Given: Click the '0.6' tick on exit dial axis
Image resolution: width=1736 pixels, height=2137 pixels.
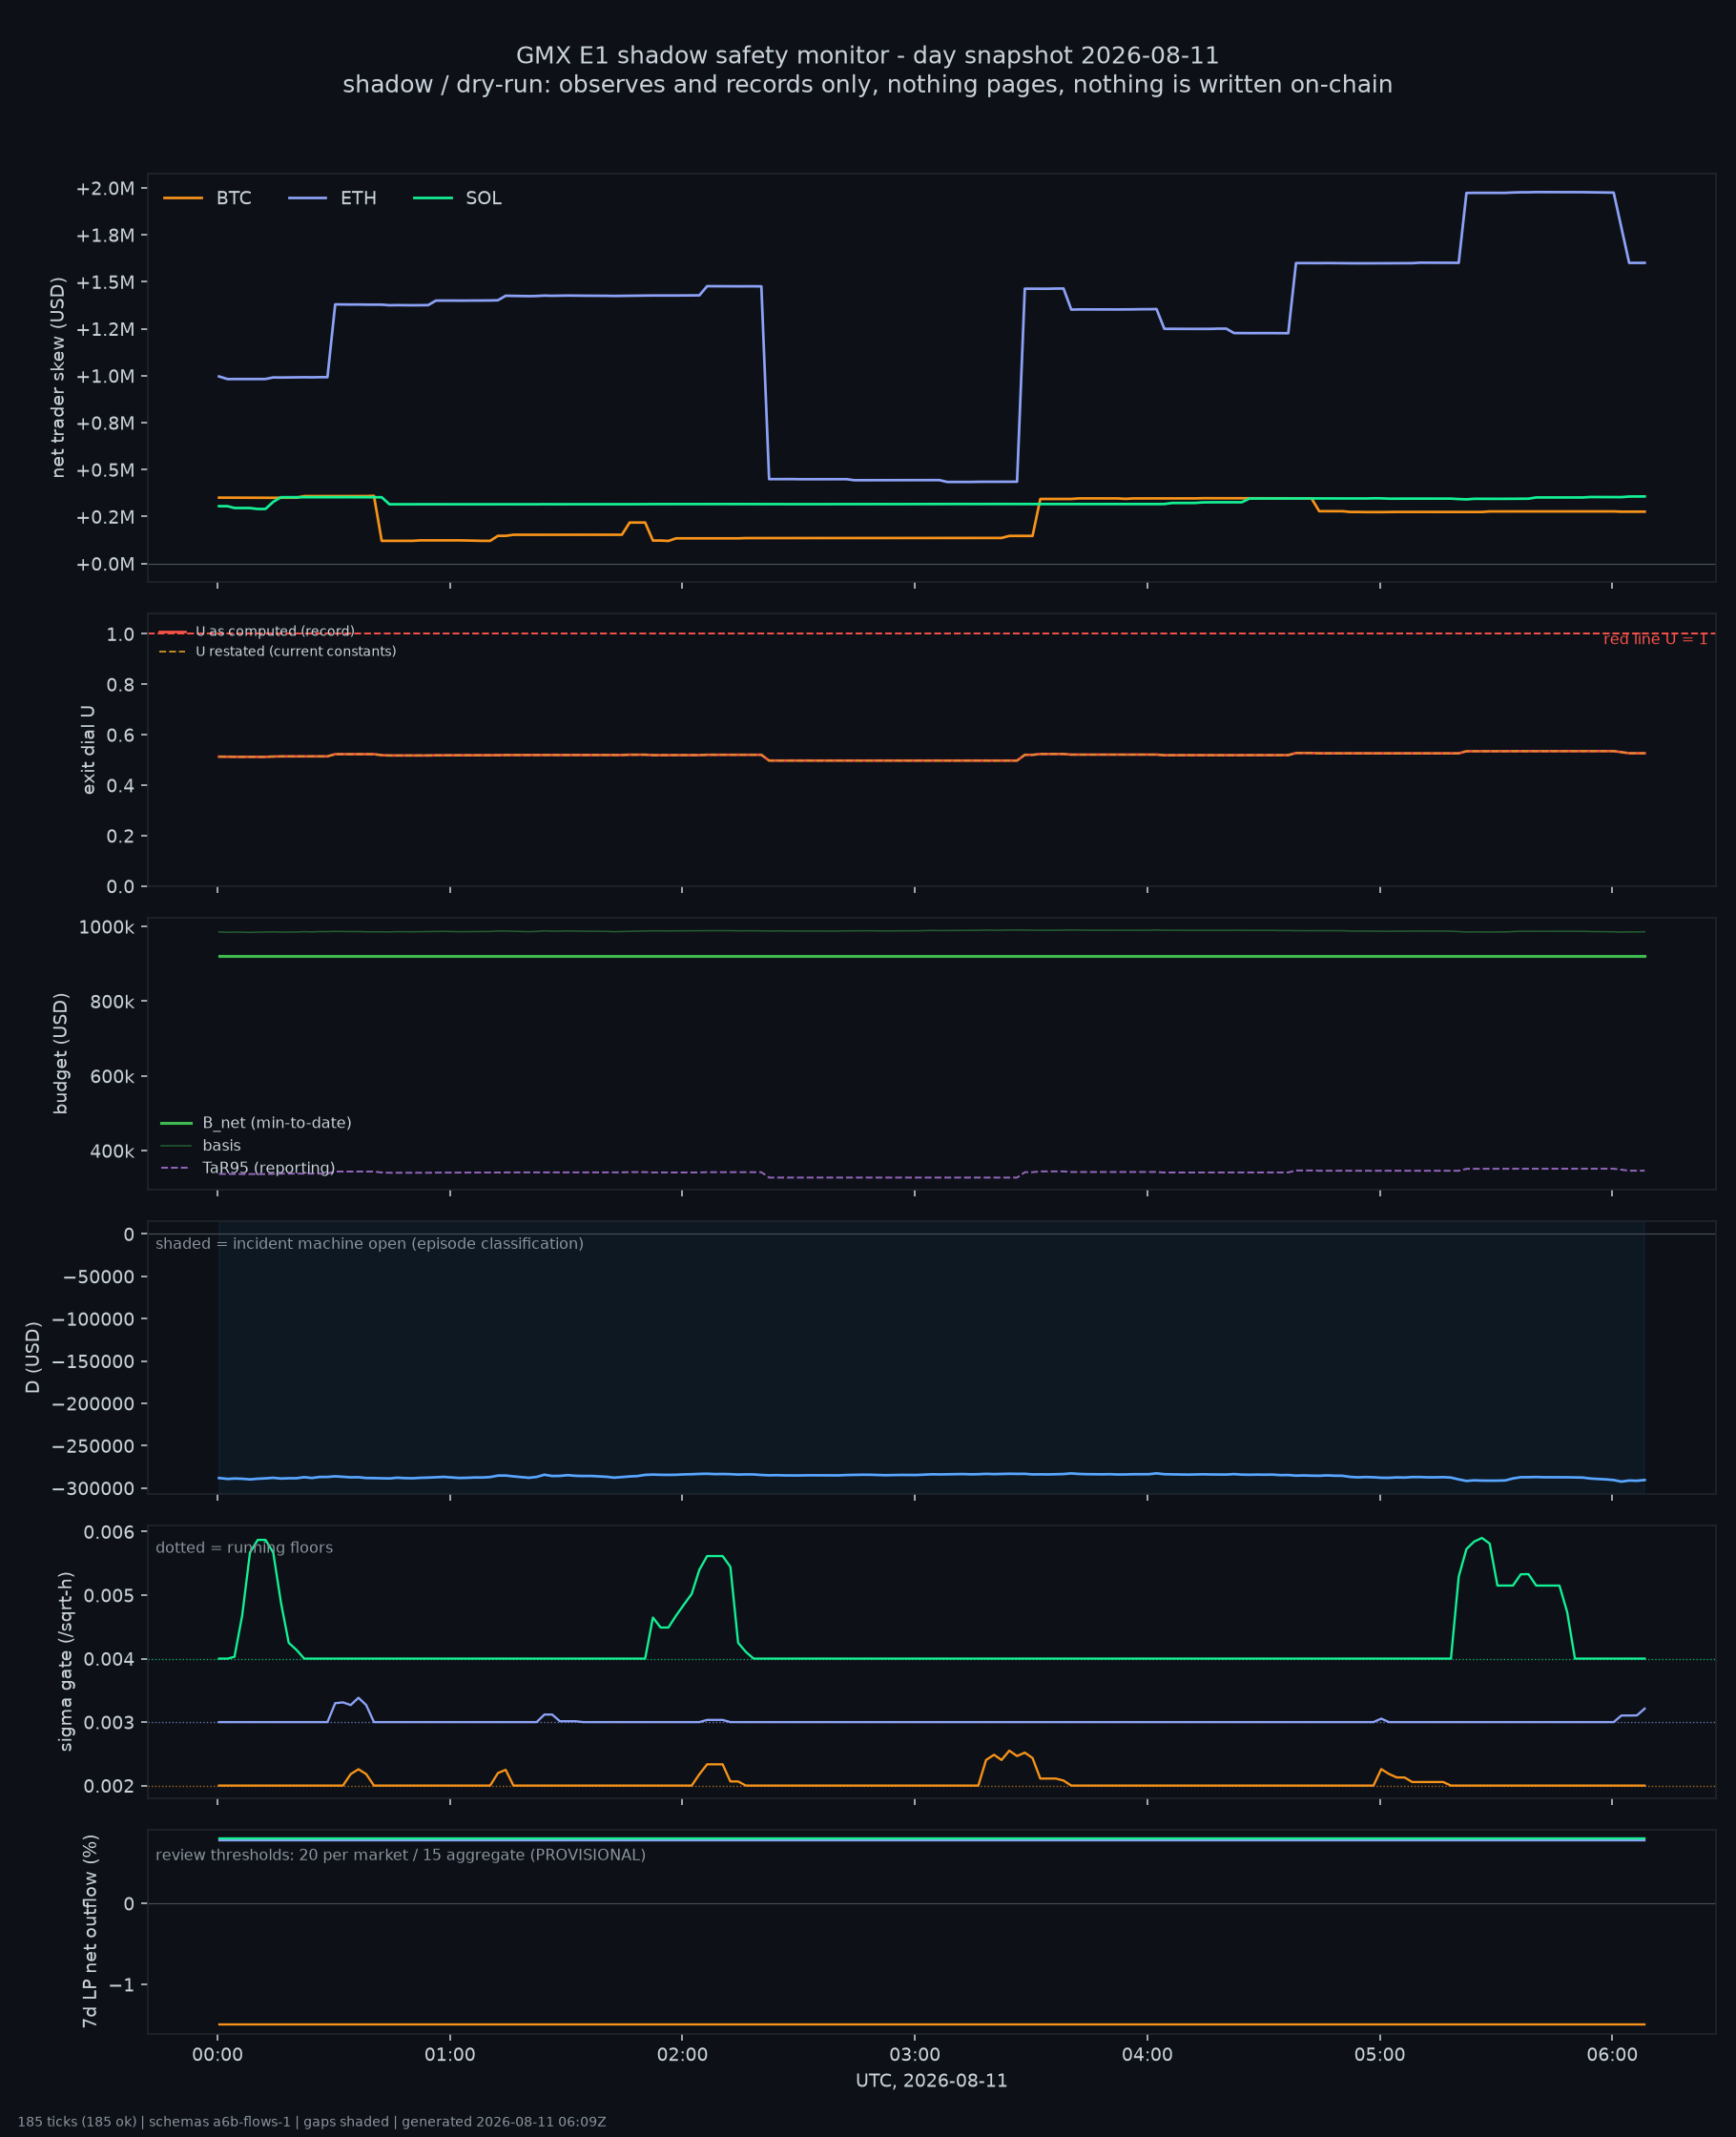Looking at the screenshot, I should pos(120,735).
